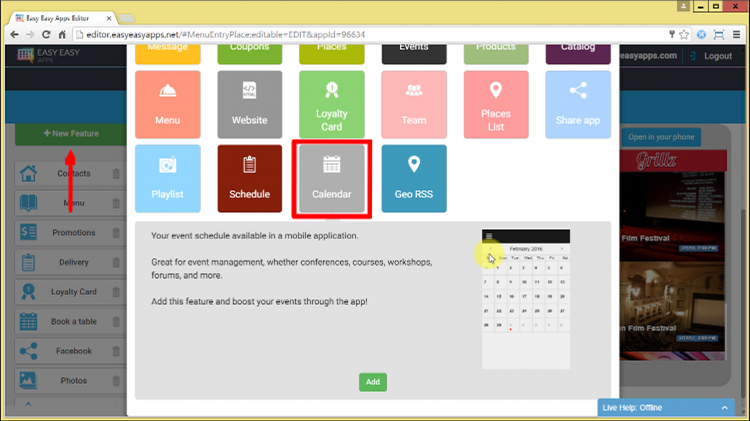
Task: Open the Book a table sidebar entry
Action: (70, 321)
